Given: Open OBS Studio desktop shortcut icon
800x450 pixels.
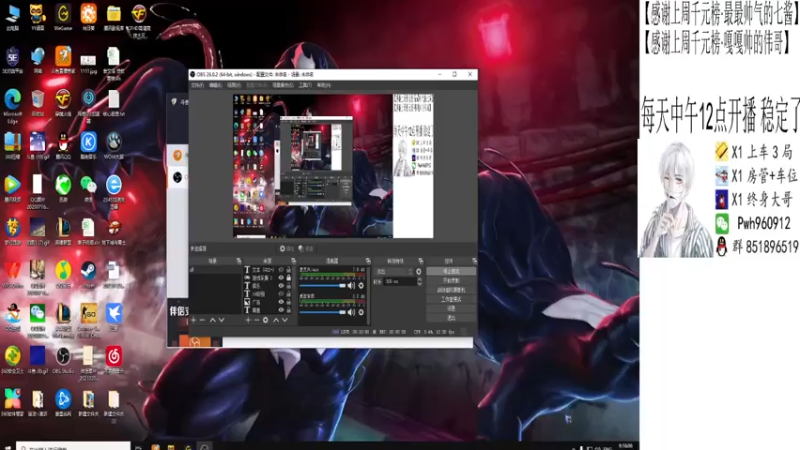Looking at the screenshot, I should point(63,360).
